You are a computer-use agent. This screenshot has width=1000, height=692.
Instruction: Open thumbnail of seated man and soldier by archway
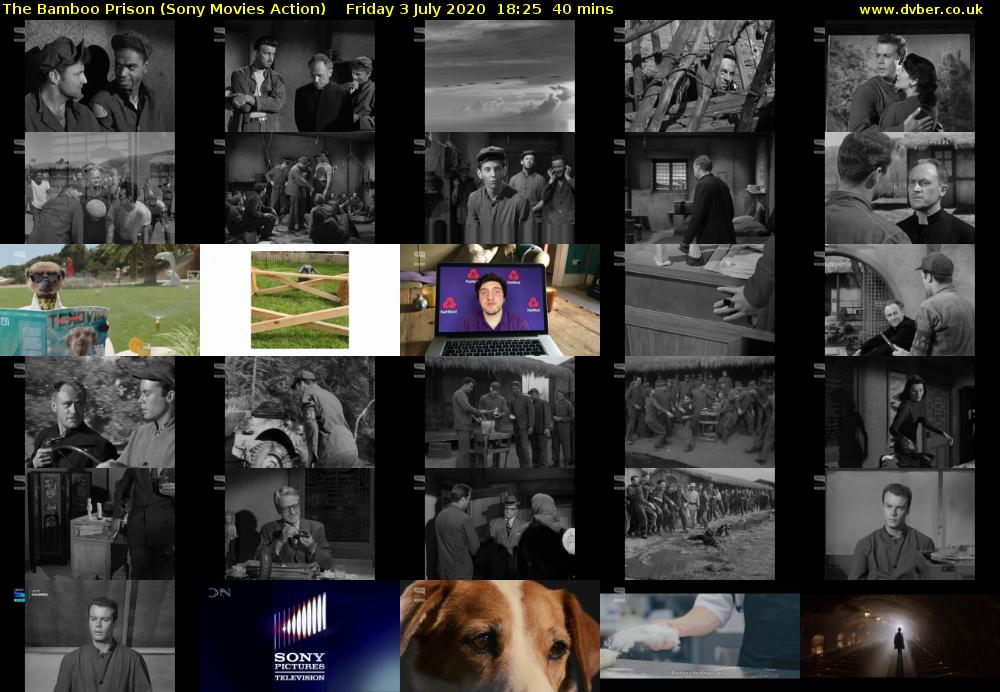[900, 300]
